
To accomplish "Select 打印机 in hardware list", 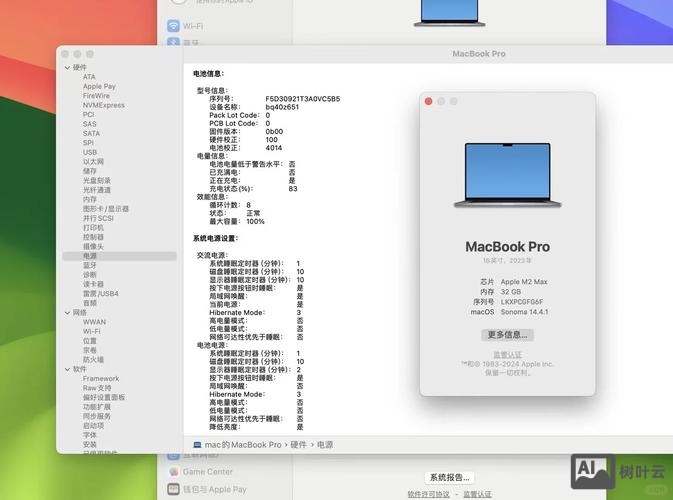I will [x=93, y=228].
